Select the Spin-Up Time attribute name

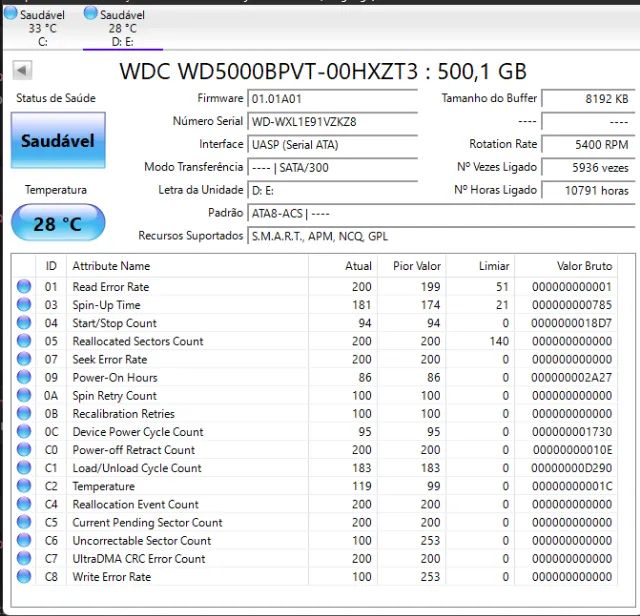[107, 305]
